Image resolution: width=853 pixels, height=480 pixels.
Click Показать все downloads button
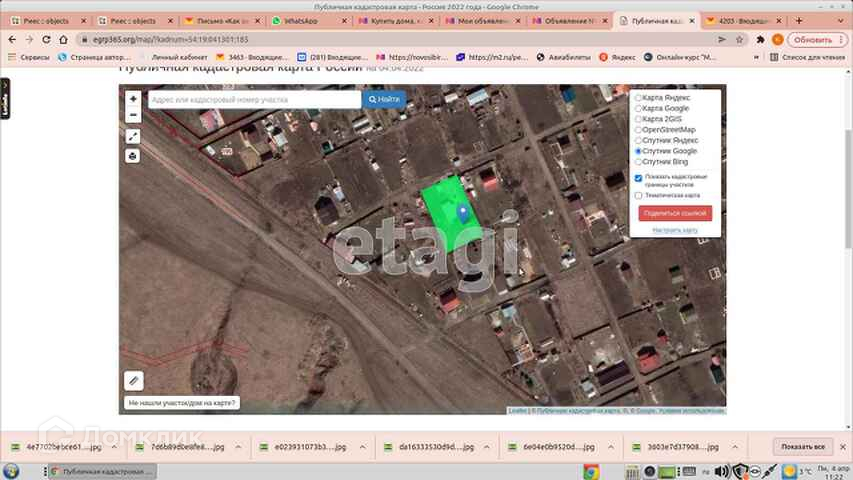click(x=803, y=446)
